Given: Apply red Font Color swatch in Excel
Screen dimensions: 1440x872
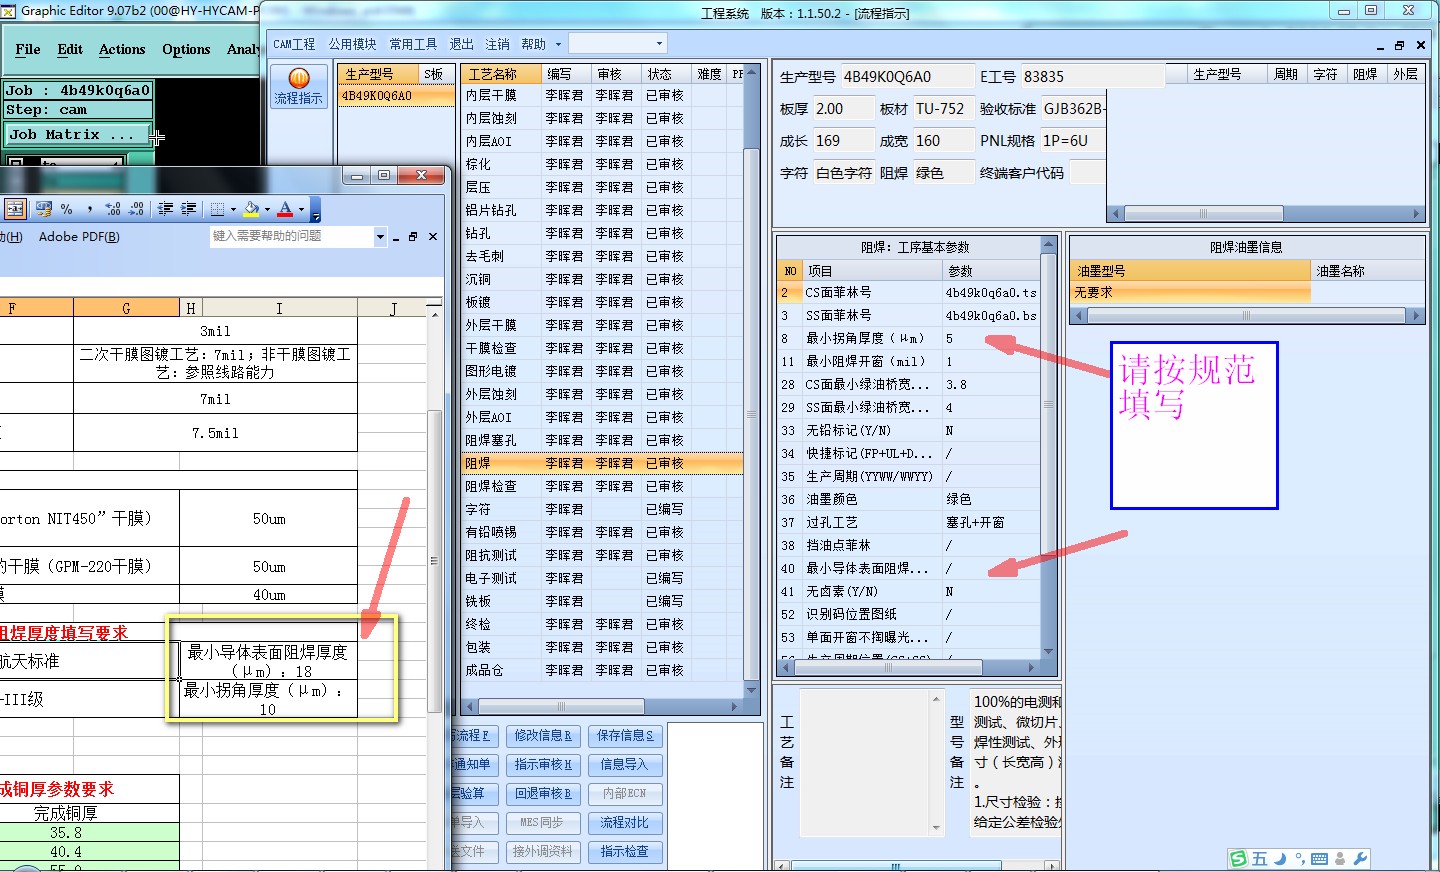Looking at the screenshot, I should [285, 209].
